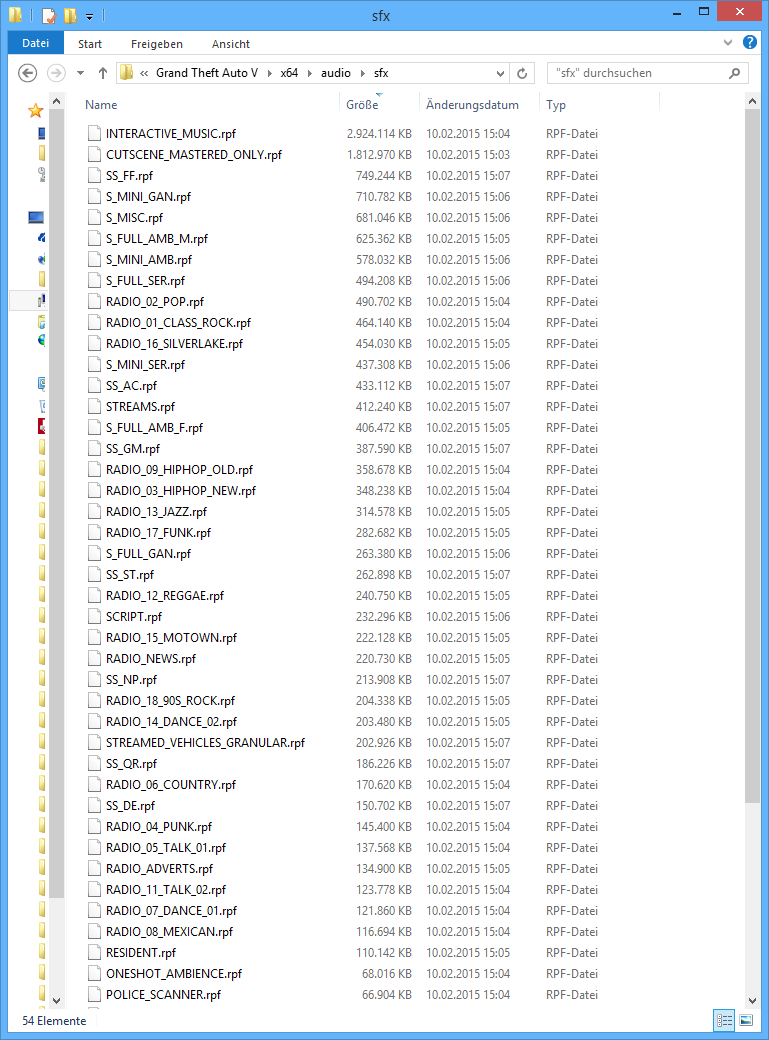Select file S_MINI_GAN.rpf

pos(149,197)
